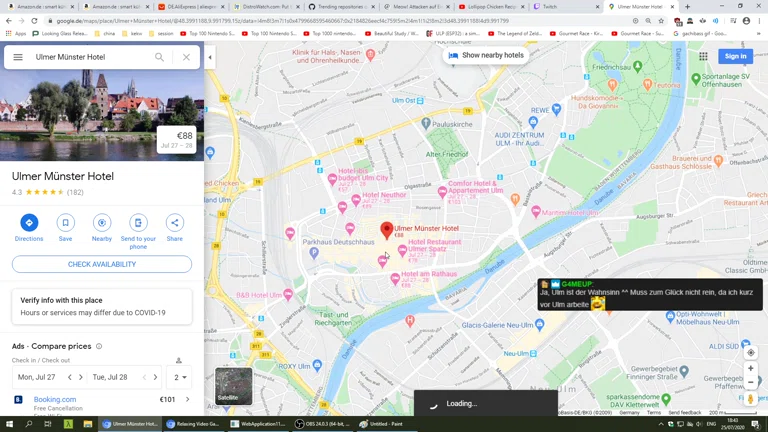The image size is (768, 432).
Task: Advance check-in date to next day
Action: (81, 377)
